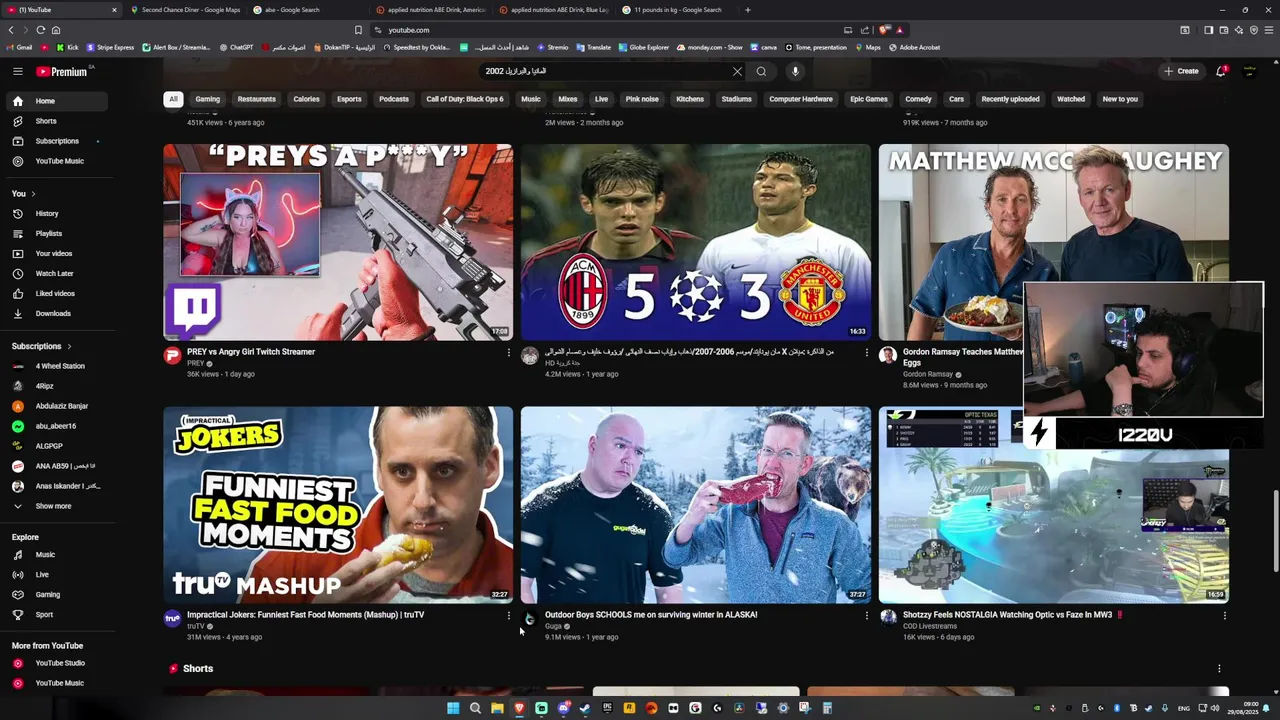Select the Call of Duty: Black Ops 6 chip
This screenshot has width=1280, height=720.
[465, 99]
